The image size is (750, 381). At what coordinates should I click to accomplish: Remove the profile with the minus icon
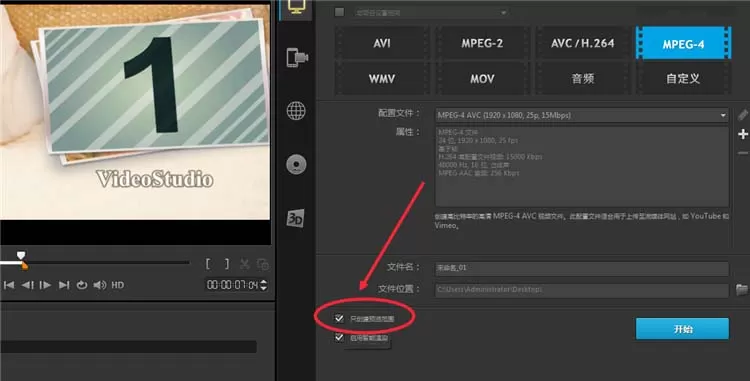pyautogui.click(x=742, y=153)
